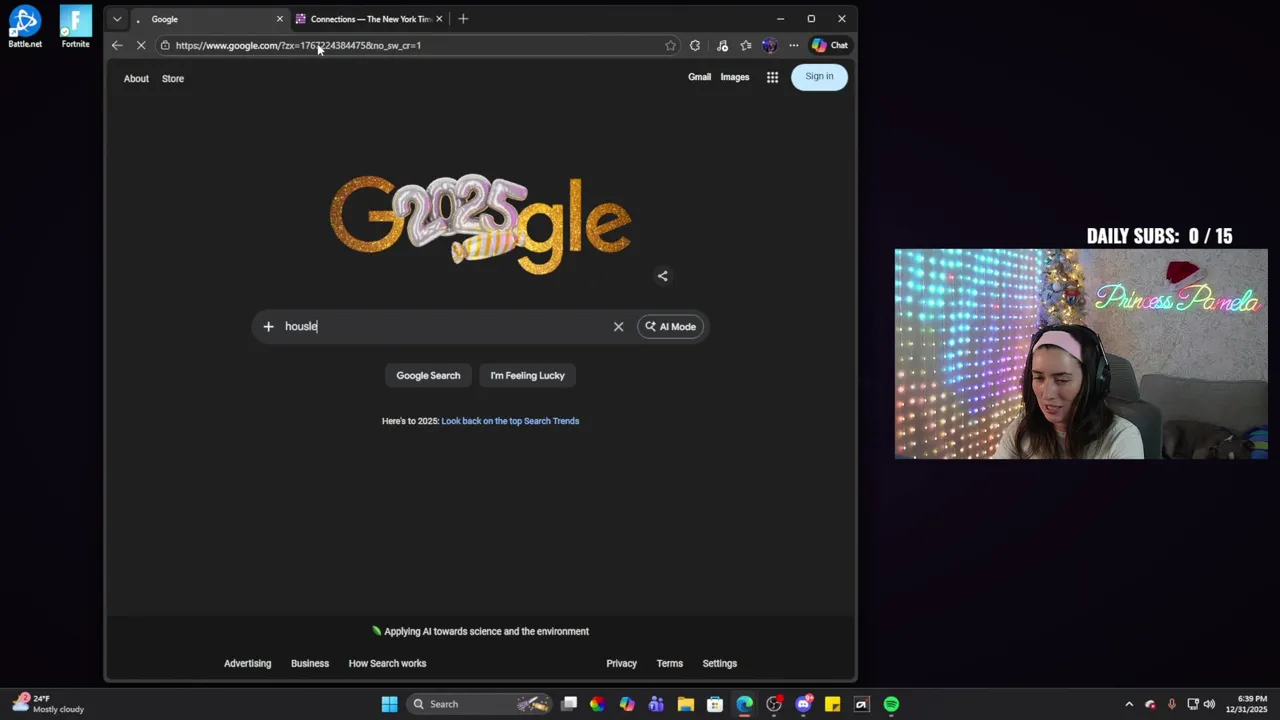1280x720 pixels.
Task: Open the Google apps grid
Action: (x=772, y=77)
